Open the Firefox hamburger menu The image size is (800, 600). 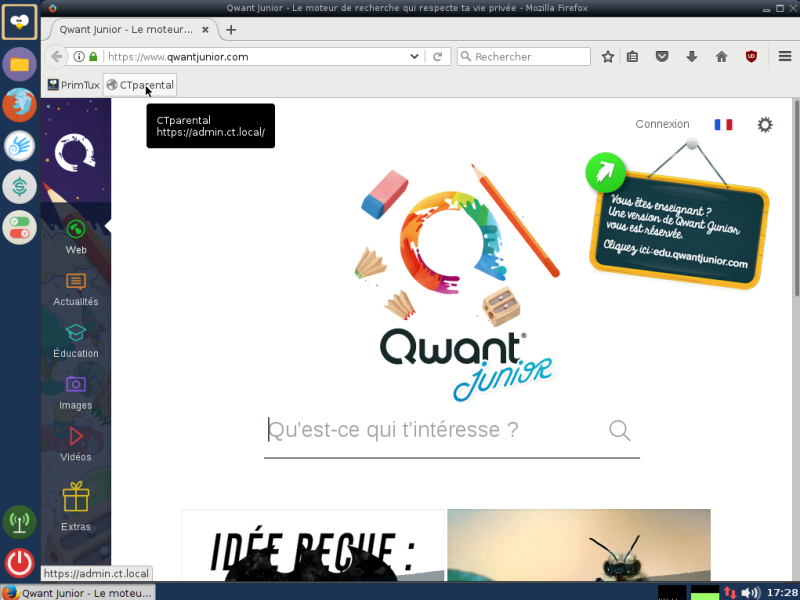click(785, 57)
